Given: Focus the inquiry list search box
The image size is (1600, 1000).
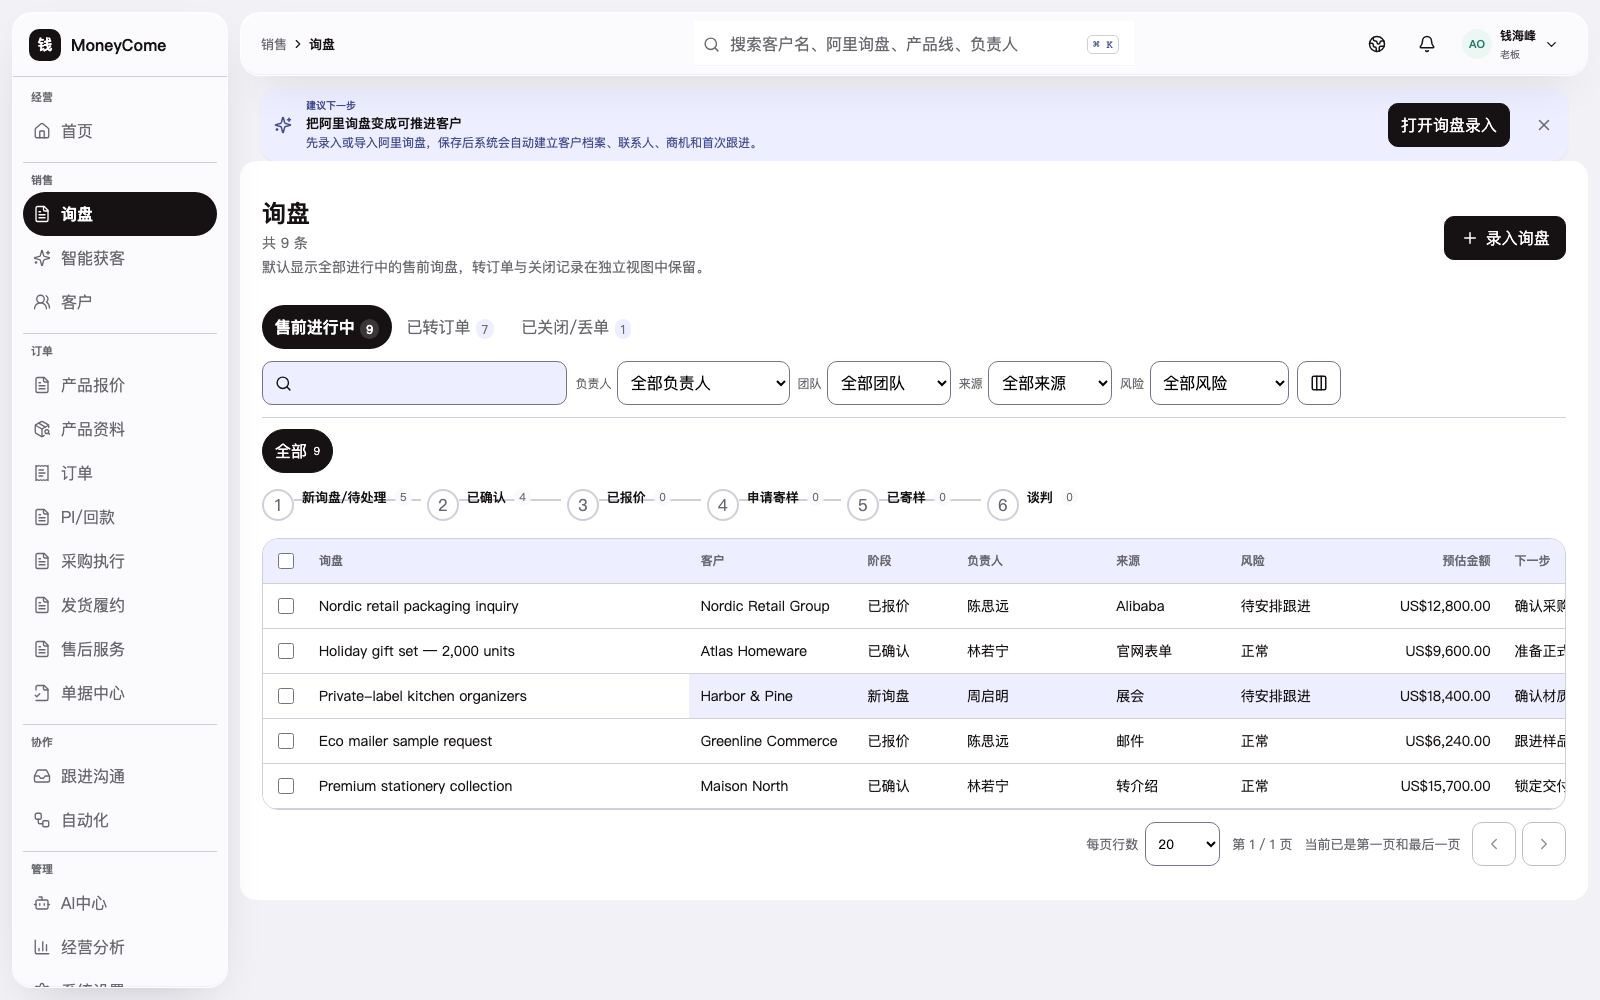Looking at the screenshot, I should (414, 383).
